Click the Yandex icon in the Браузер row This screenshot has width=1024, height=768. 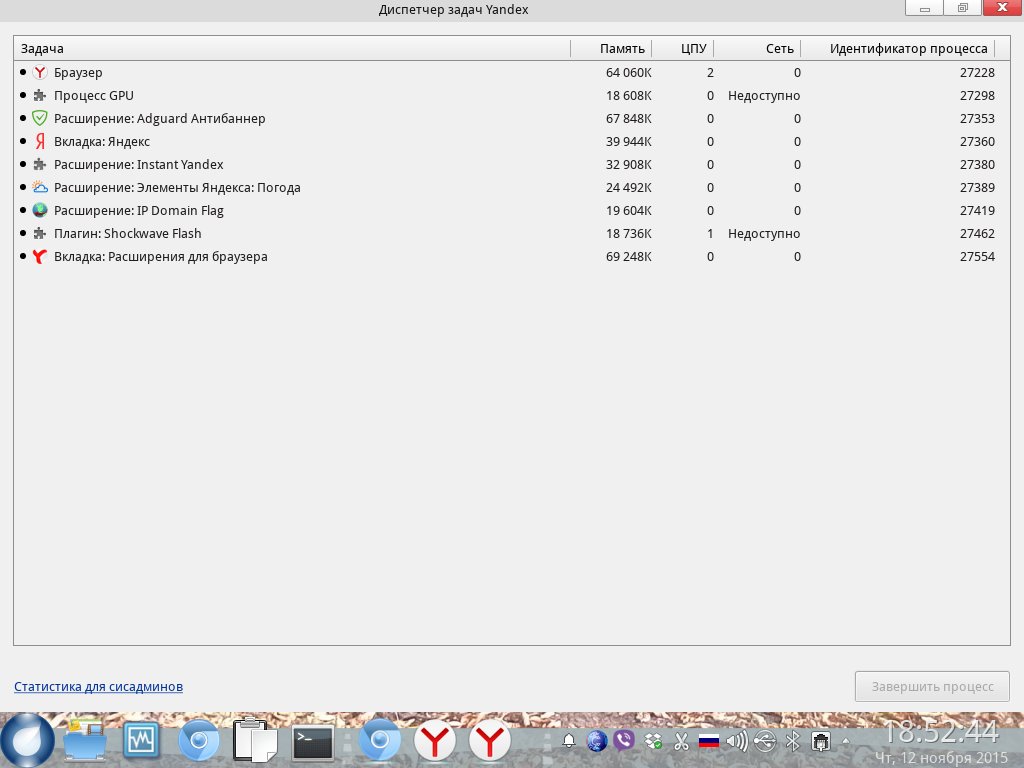[40, 72]
